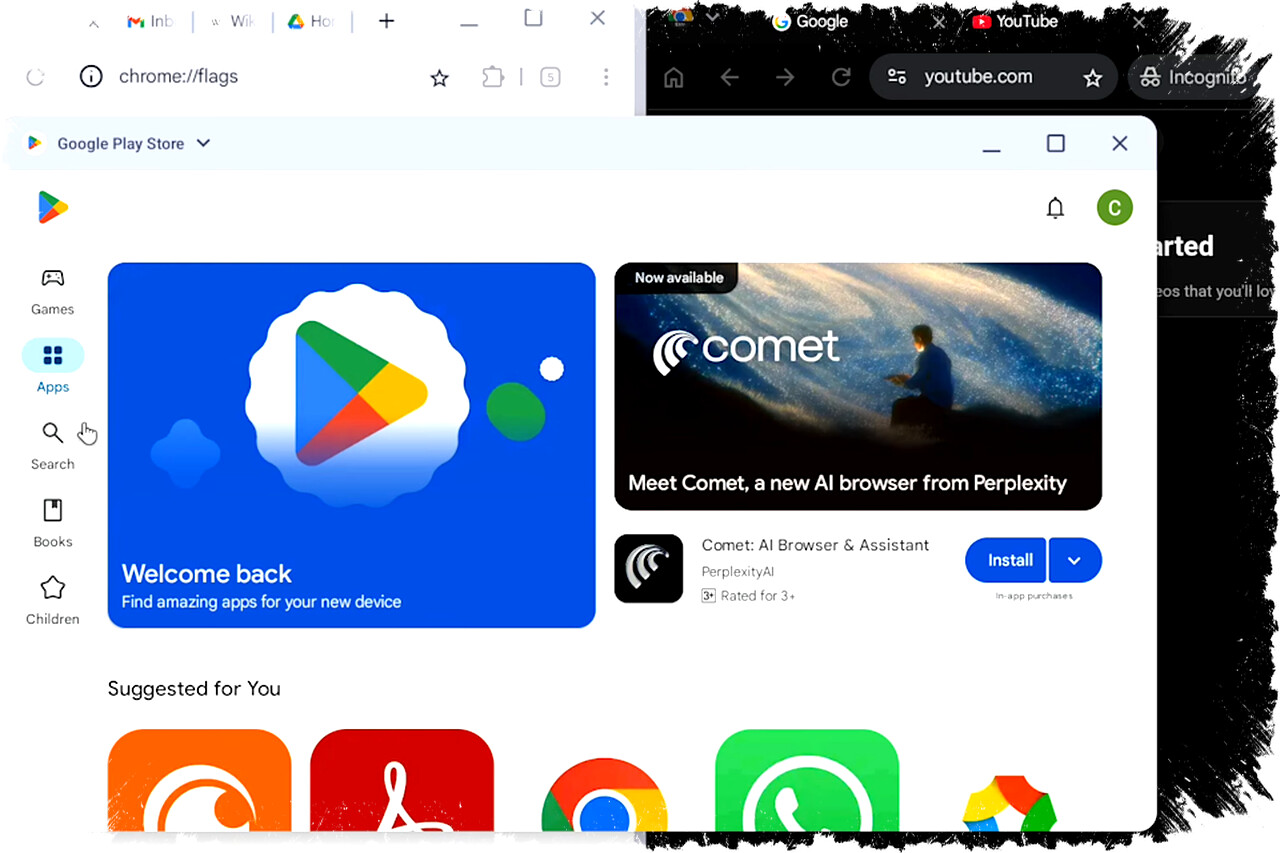
Task: Click the youtube.com address bar
Action: coord(977,77)
